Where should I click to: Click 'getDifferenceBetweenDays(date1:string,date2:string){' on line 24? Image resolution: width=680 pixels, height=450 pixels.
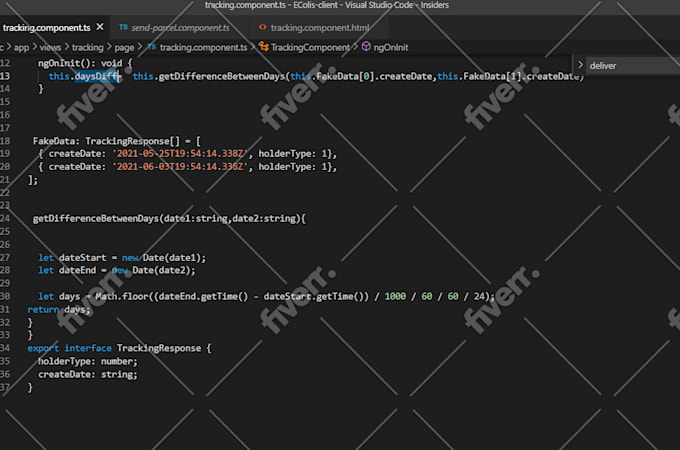(x=170, y=218)
